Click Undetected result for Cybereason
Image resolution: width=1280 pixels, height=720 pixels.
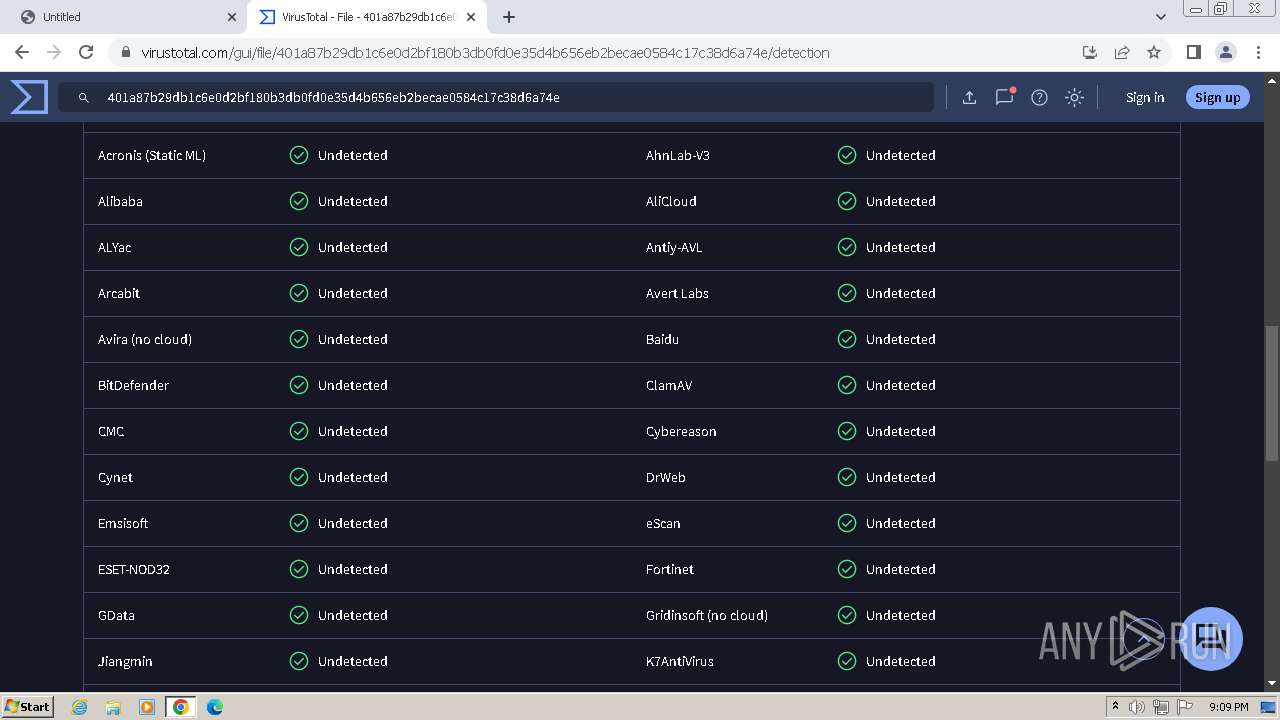click(901, 431)
